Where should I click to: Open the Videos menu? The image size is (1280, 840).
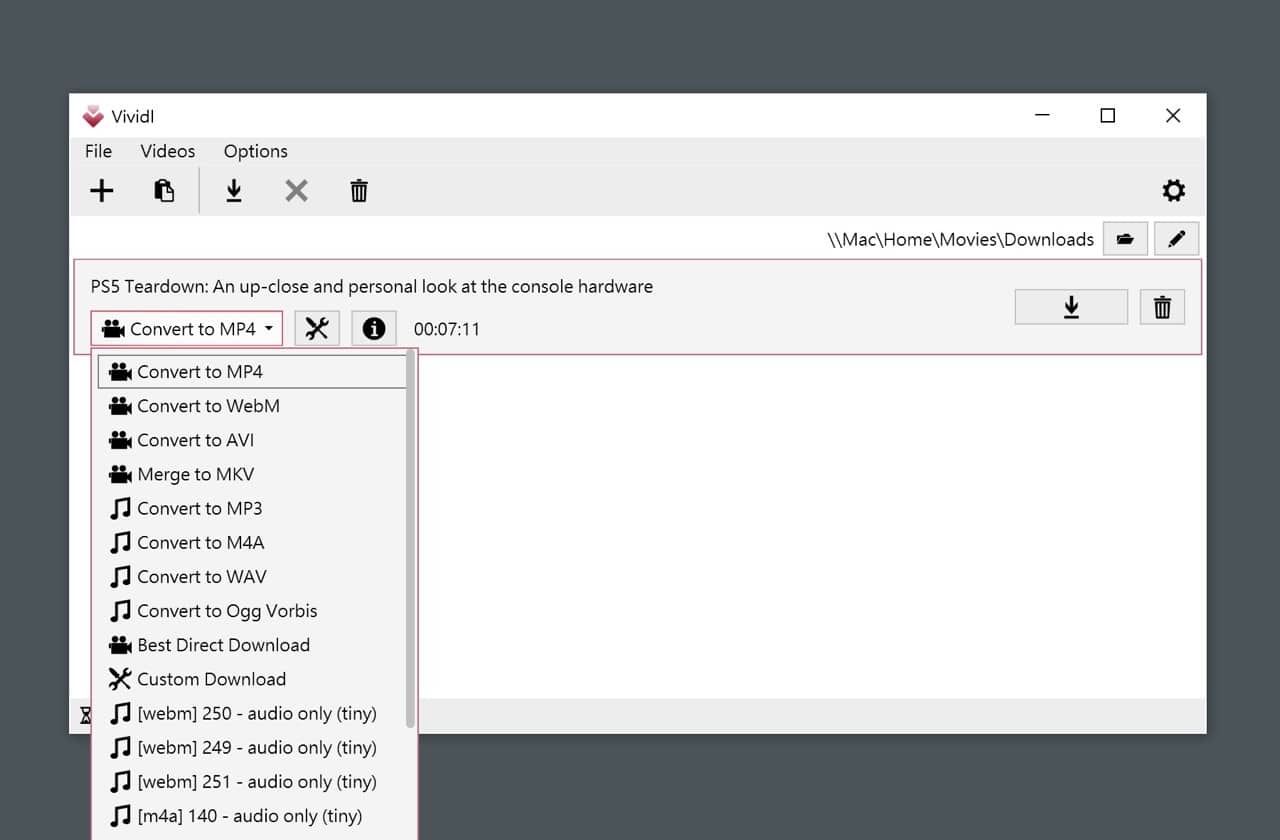coord(168,151)
